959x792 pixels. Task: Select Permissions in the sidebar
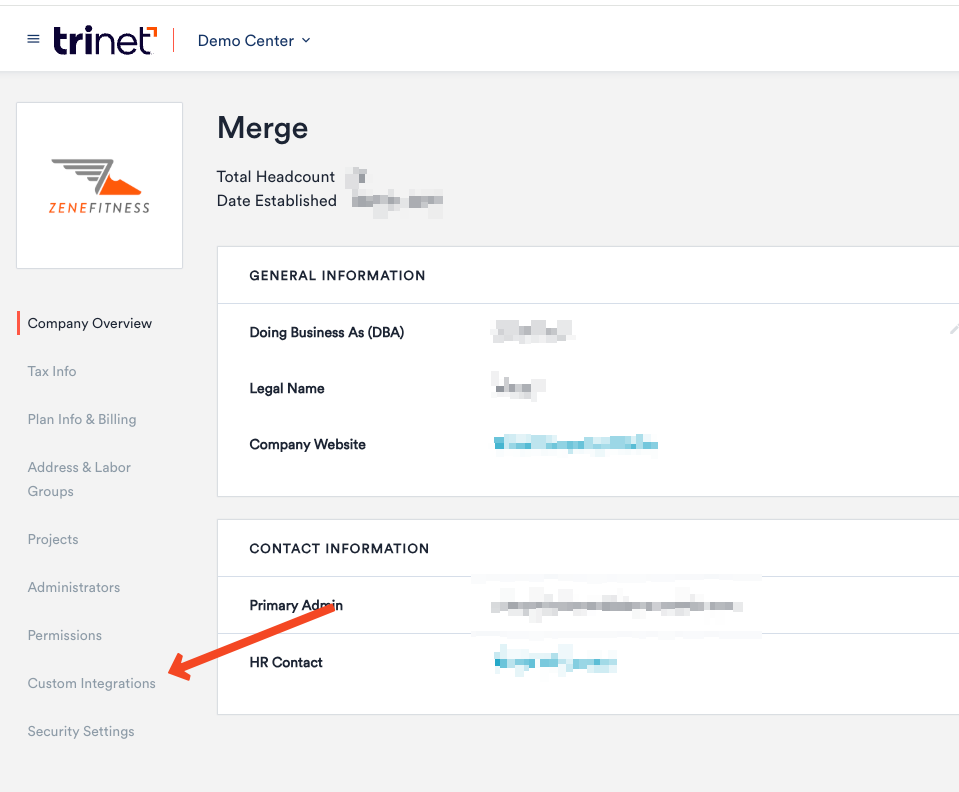(x=65, y=635)
